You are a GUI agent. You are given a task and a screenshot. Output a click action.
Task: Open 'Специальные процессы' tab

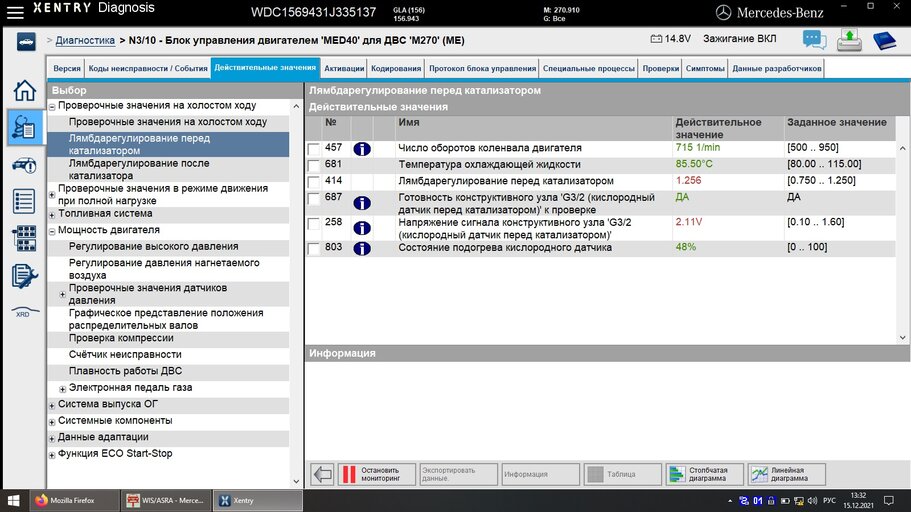(589, 69)
